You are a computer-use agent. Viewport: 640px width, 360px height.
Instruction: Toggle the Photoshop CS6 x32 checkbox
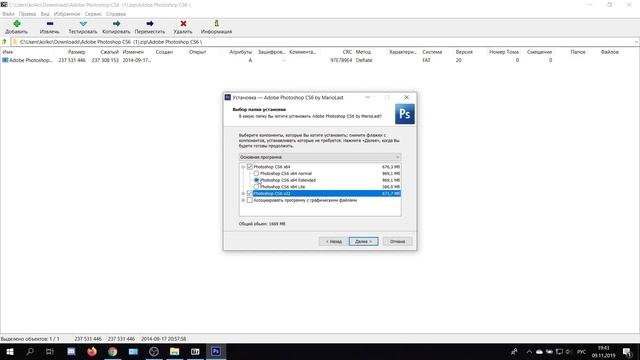coord(250,193)
